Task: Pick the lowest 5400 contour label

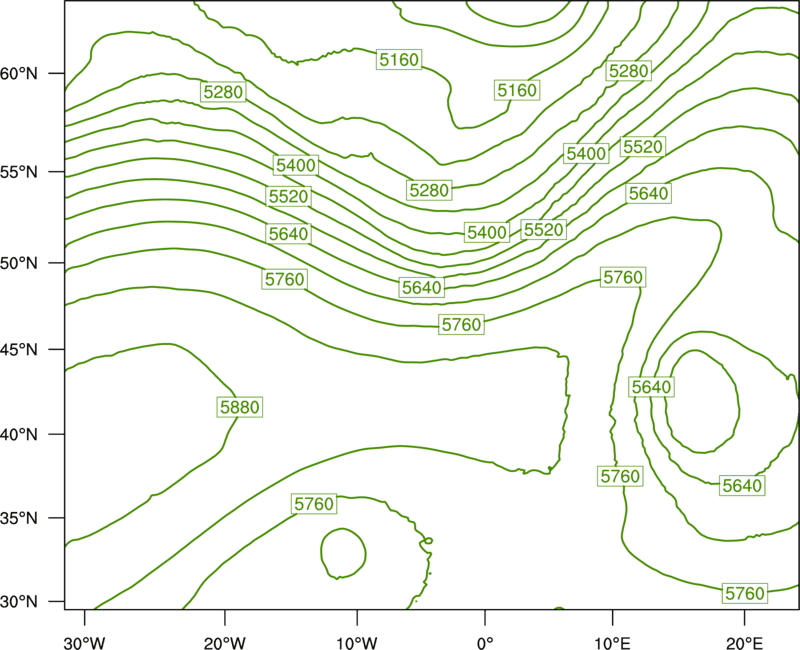Action: [x=487, y=233]
